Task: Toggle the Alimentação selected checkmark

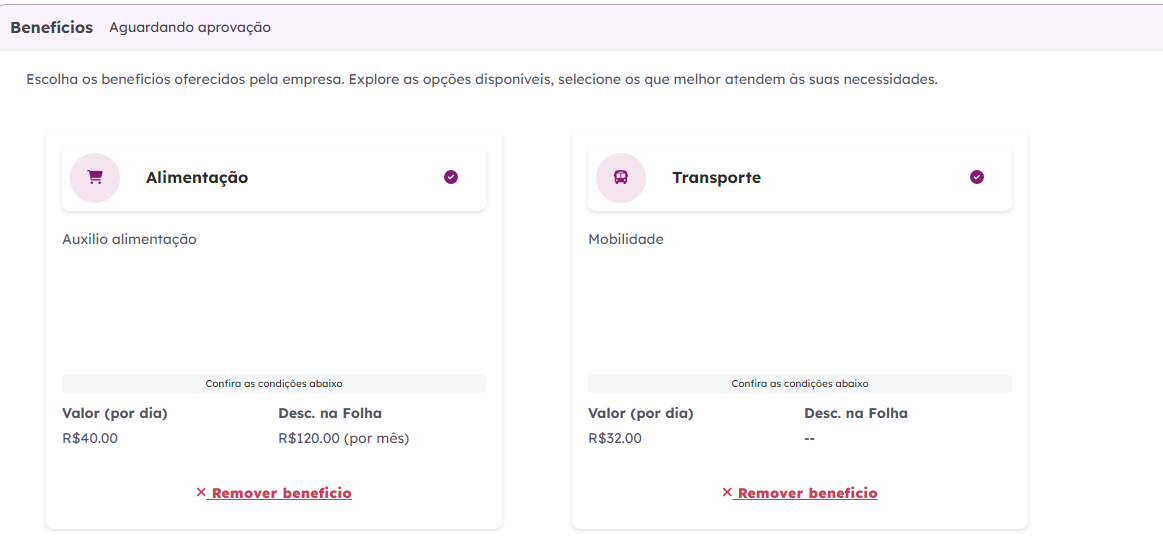Action: (x=451, y=177)
